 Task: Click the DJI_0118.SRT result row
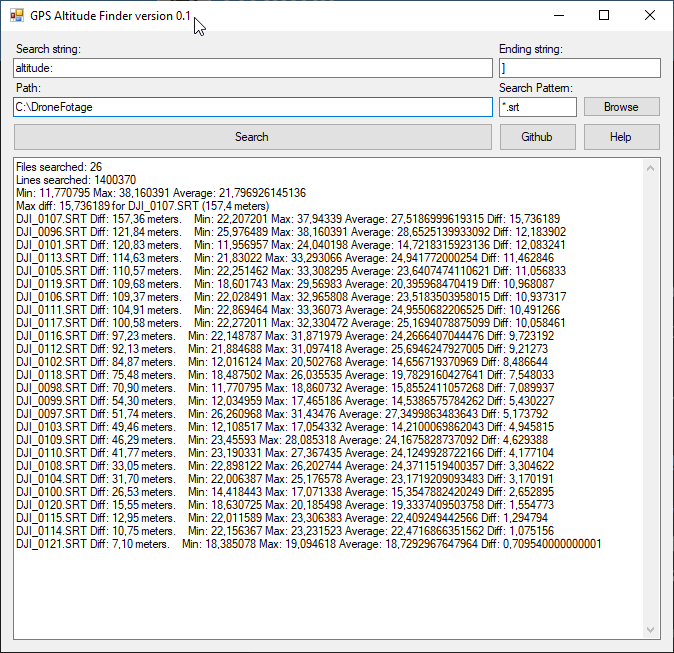click(285, 375)
